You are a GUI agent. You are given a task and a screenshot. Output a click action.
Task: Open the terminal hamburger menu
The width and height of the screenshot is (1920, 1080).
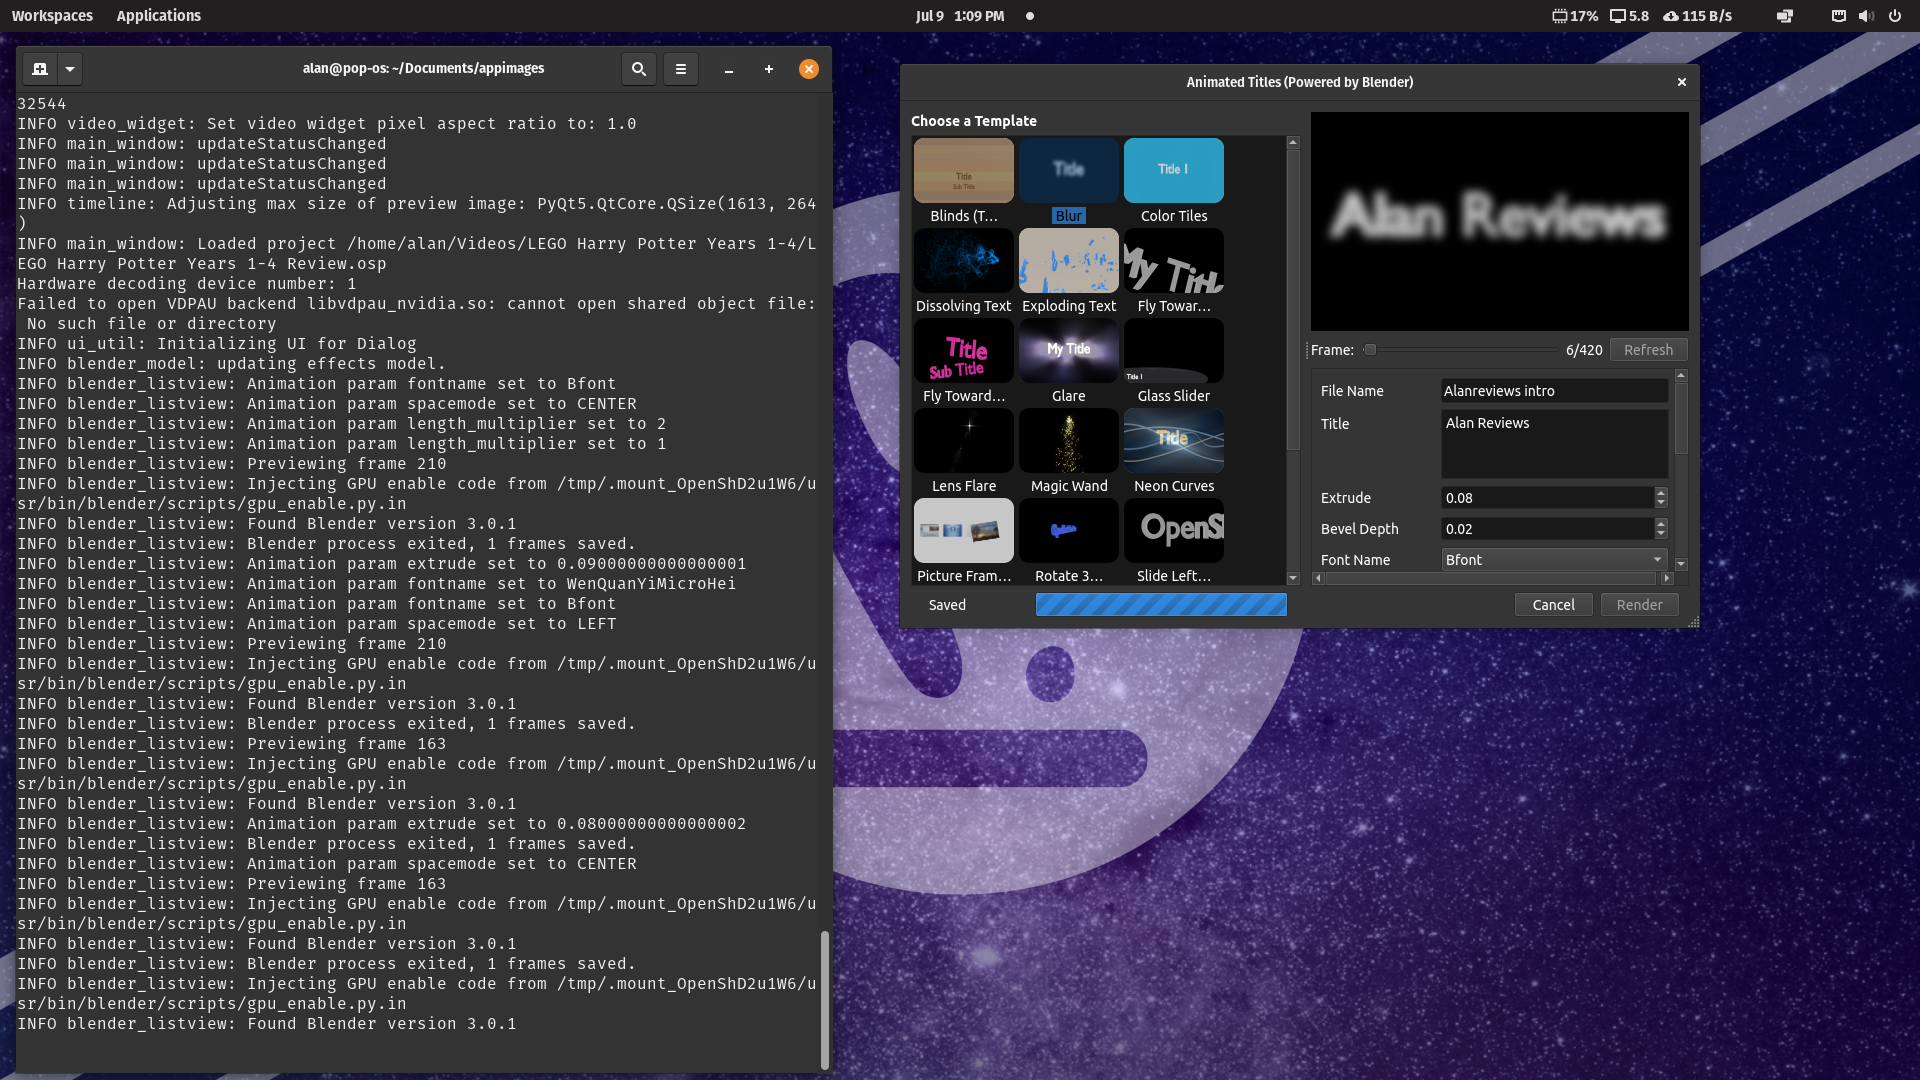click(680, 69)
